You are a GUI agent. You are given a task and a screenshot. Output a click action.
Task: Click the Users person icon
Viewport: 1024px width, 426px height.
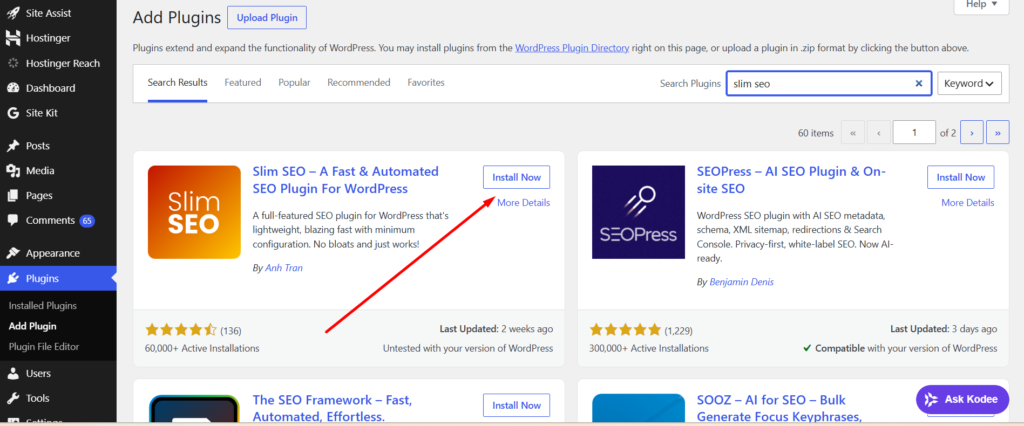pos(13,374)
